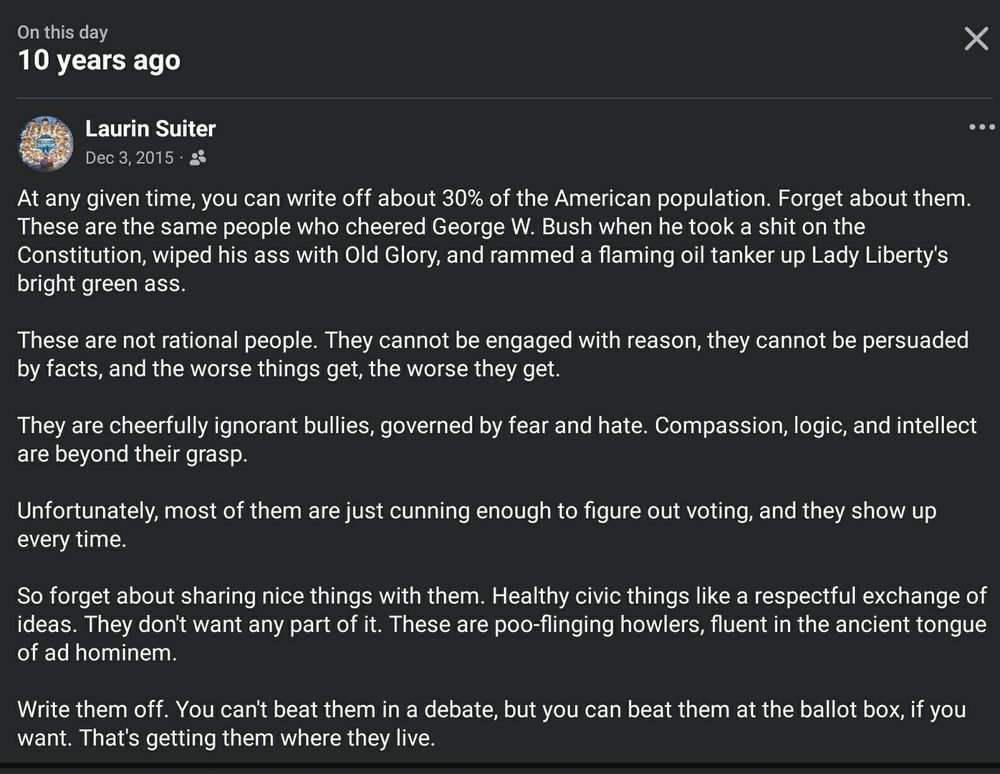
Task: Close the On this day memory
Action: click(975, 39)
